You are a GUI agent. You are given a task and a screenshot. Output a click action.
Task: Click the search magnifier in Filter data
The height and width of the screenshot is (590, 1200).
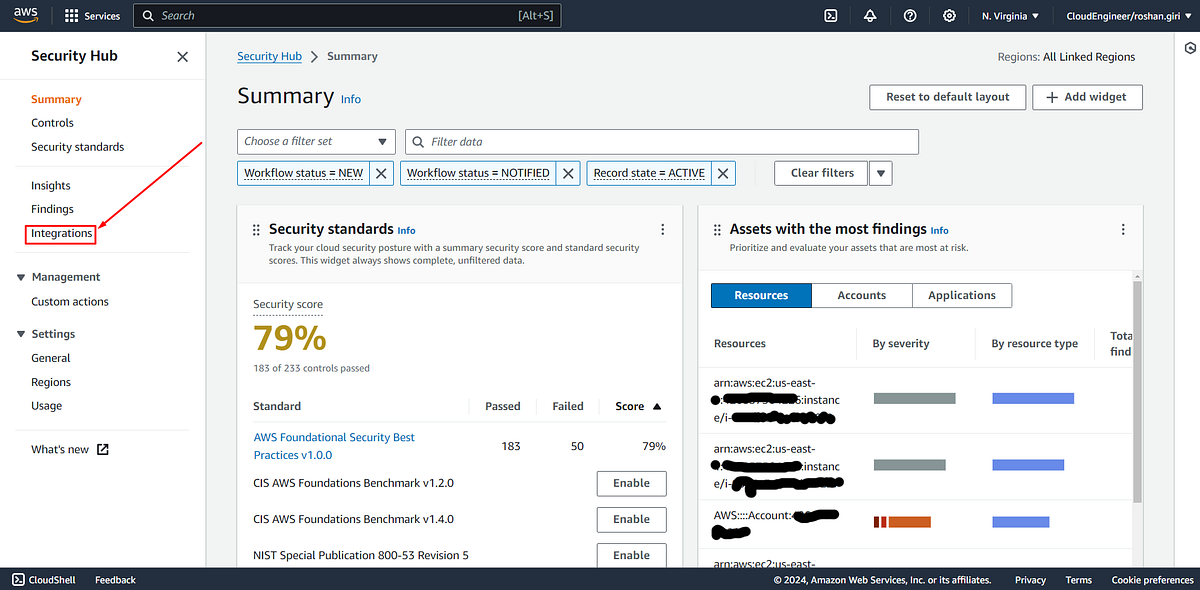point(417,141)
